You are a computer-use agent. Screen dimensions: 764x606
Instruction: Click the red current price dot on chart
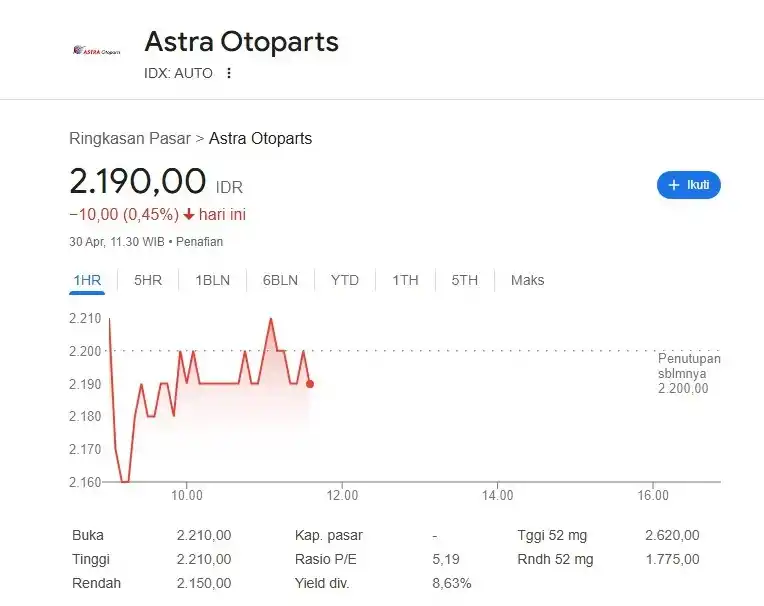[x=310, y=384]
